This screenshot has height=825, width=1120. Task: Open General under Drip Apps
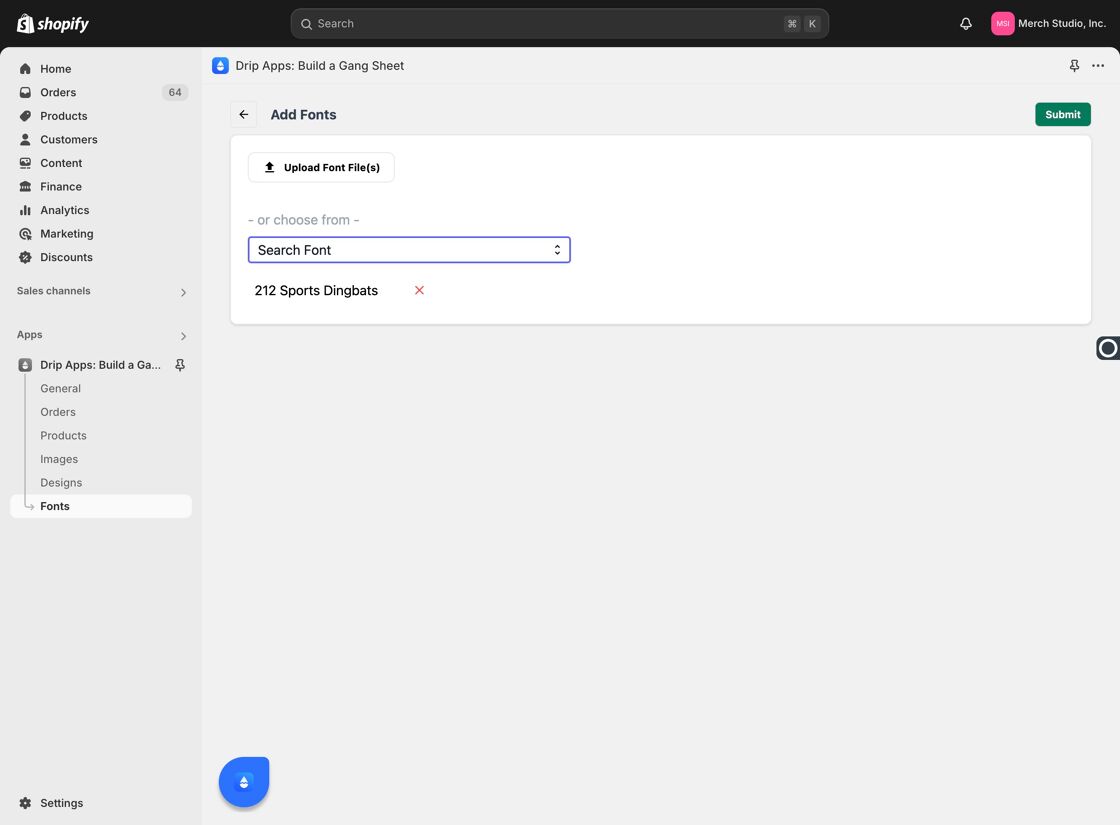[61, 389]
